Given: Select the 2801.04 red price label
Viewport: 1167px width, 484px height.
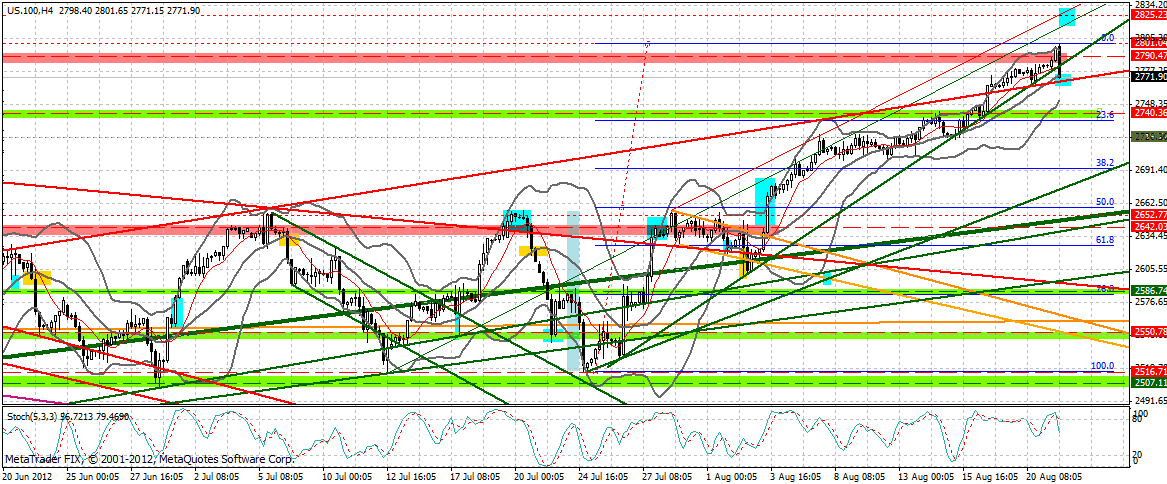Looking at the screenshot, I should tap(1149, 43).
